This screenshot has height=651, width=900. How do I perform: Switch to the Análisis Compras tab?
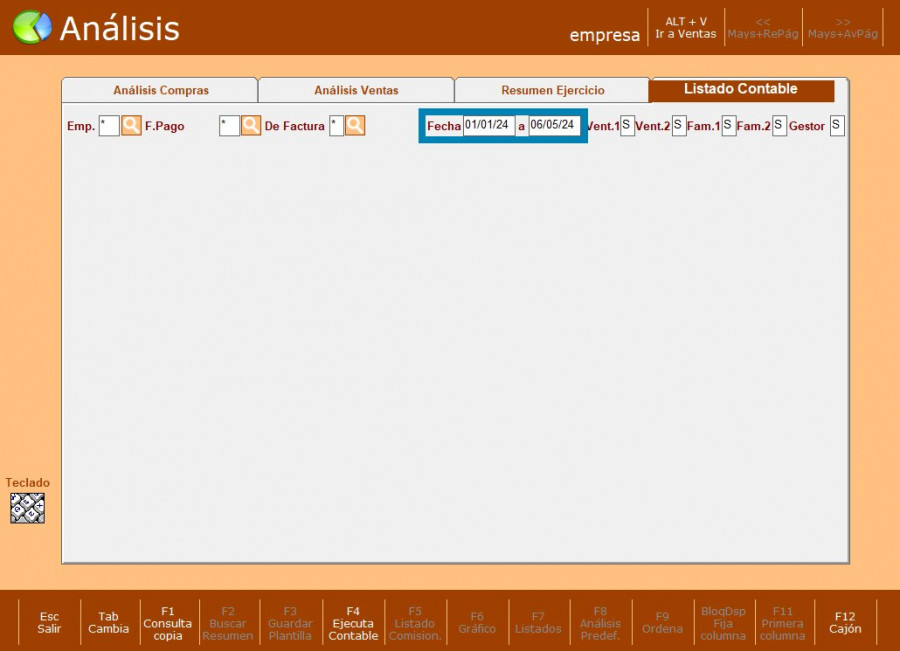pyautogui.click(x=160, y=91)
